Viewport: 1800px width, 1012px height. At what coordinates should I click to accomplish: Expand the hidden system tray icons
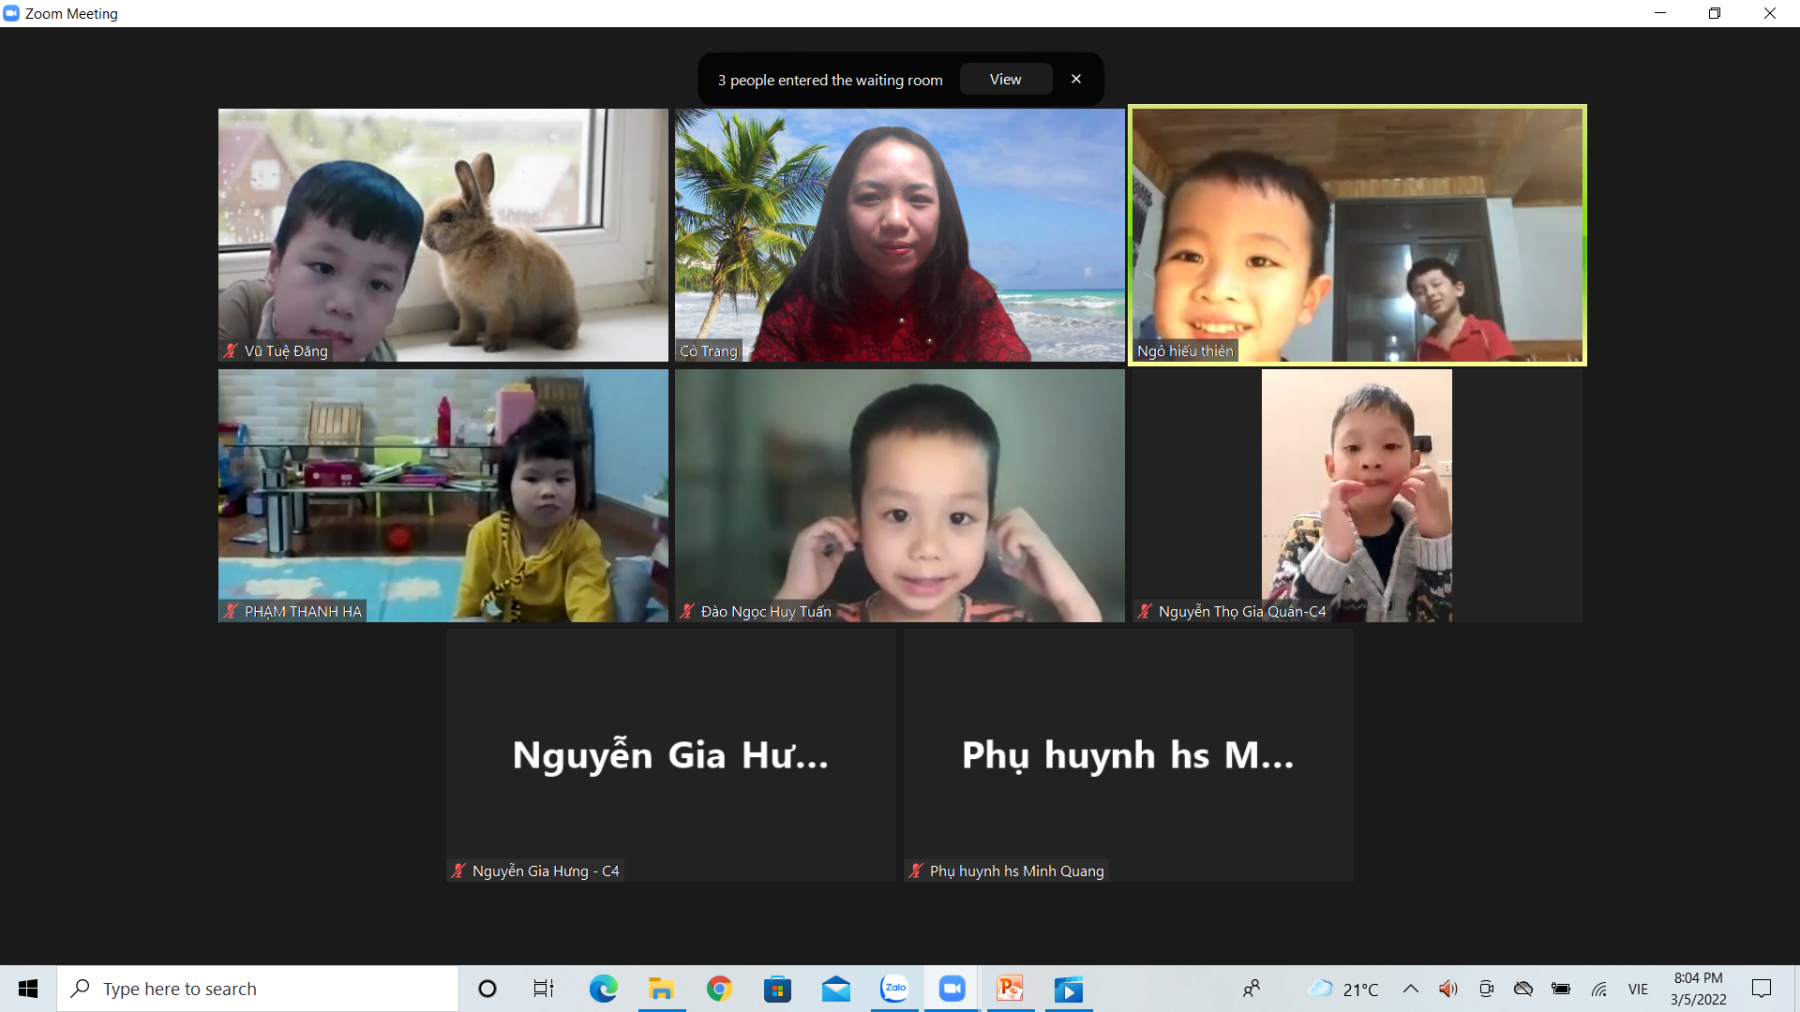pos(1410,989)
